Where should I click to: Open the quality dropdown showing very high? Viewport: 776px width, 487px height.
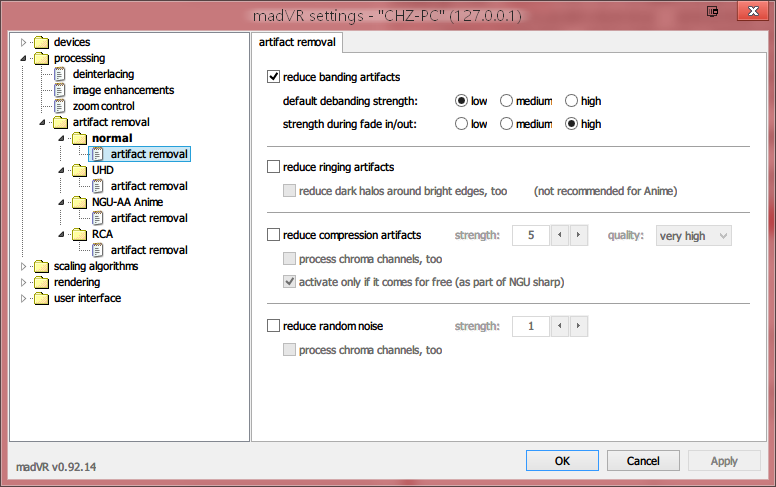click(693, 236)
